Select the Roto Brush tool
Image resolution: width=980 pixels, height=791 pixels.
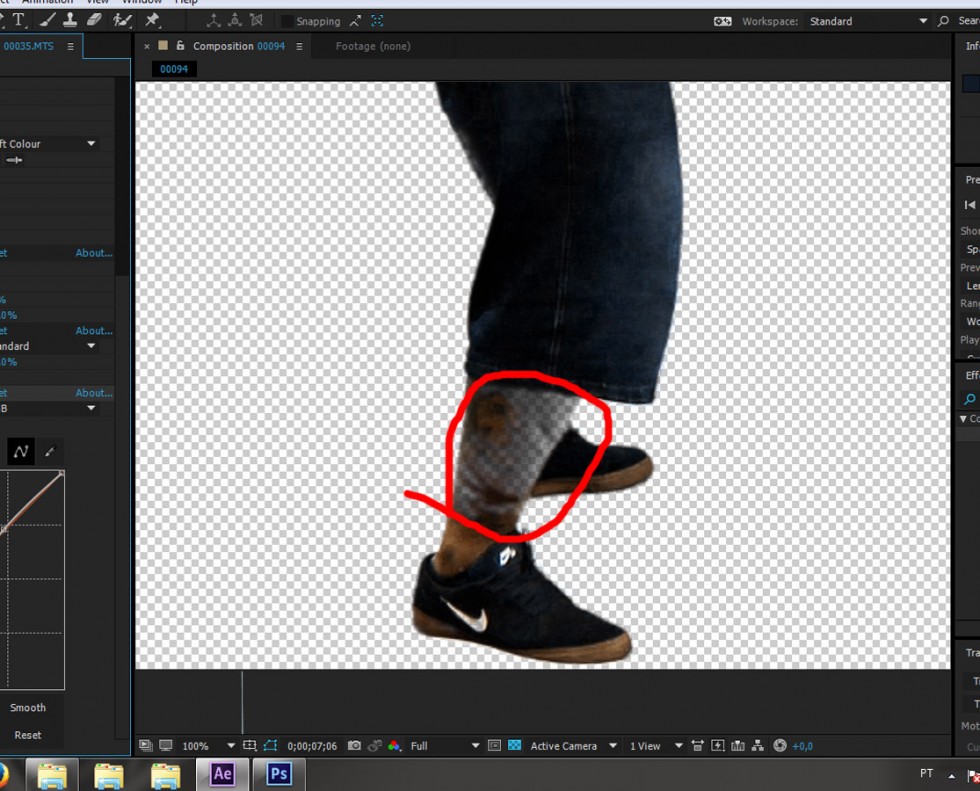tap(122, 20)
